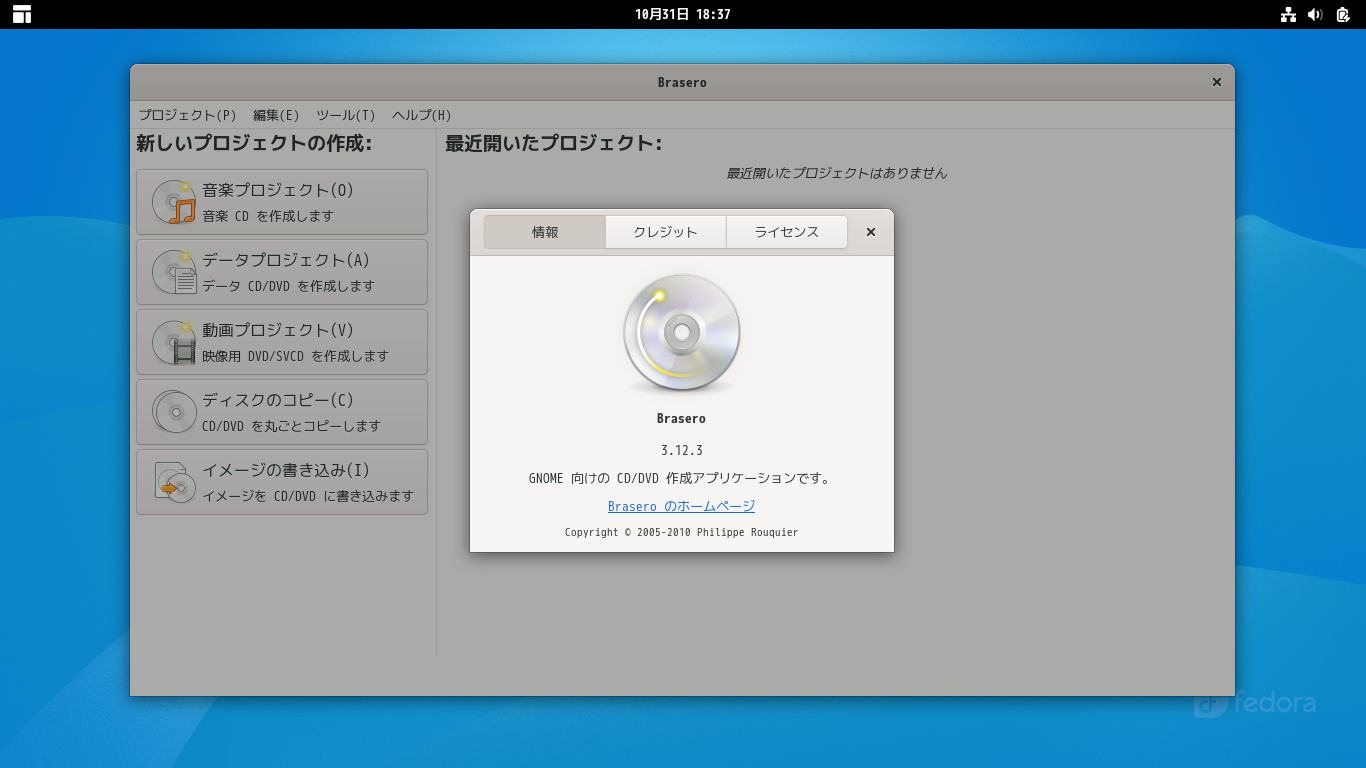Click the video project disc icon with film strip
This screenshot has width=1366, height=768.
(174, 342)
